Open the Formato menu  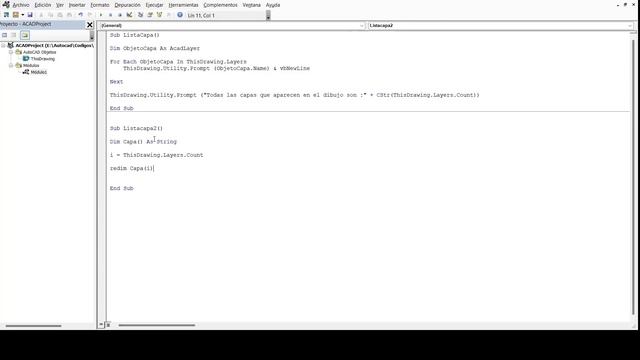tap(100, 5)
